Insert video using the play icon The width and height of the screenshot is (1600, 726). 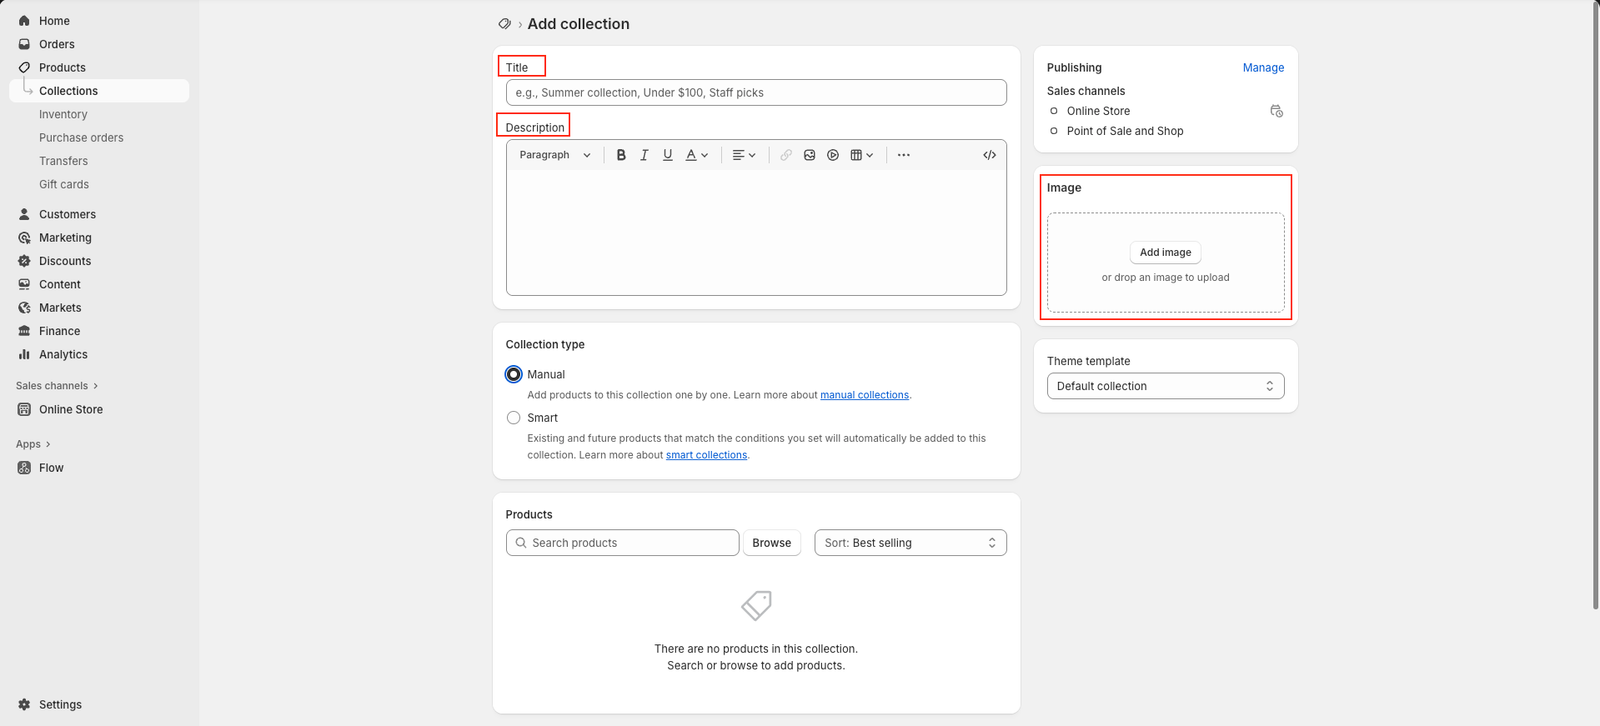(833, 155)
